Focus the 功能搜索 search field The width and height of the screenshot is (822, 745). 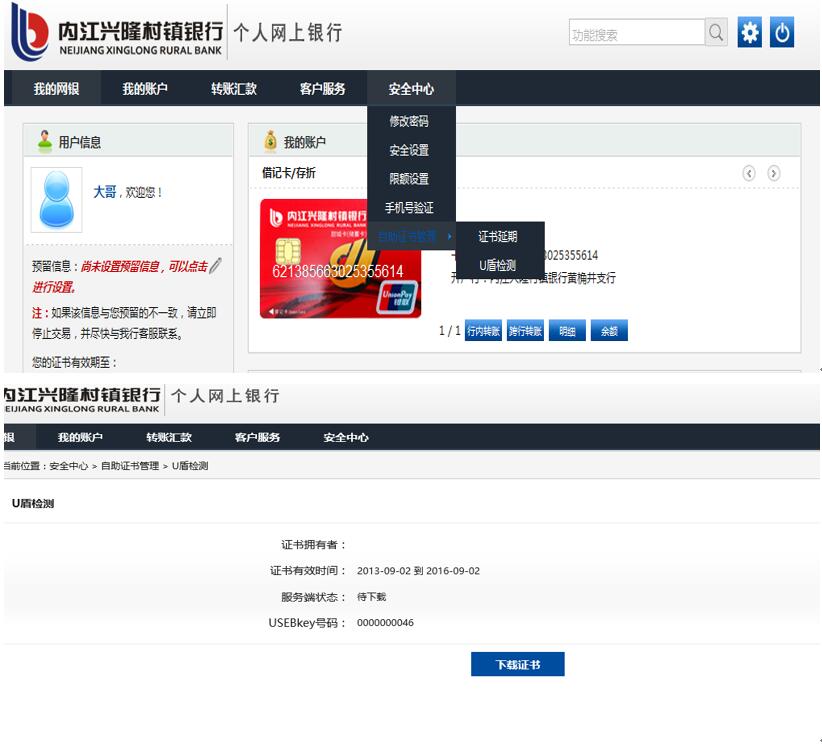click(637, 33)
